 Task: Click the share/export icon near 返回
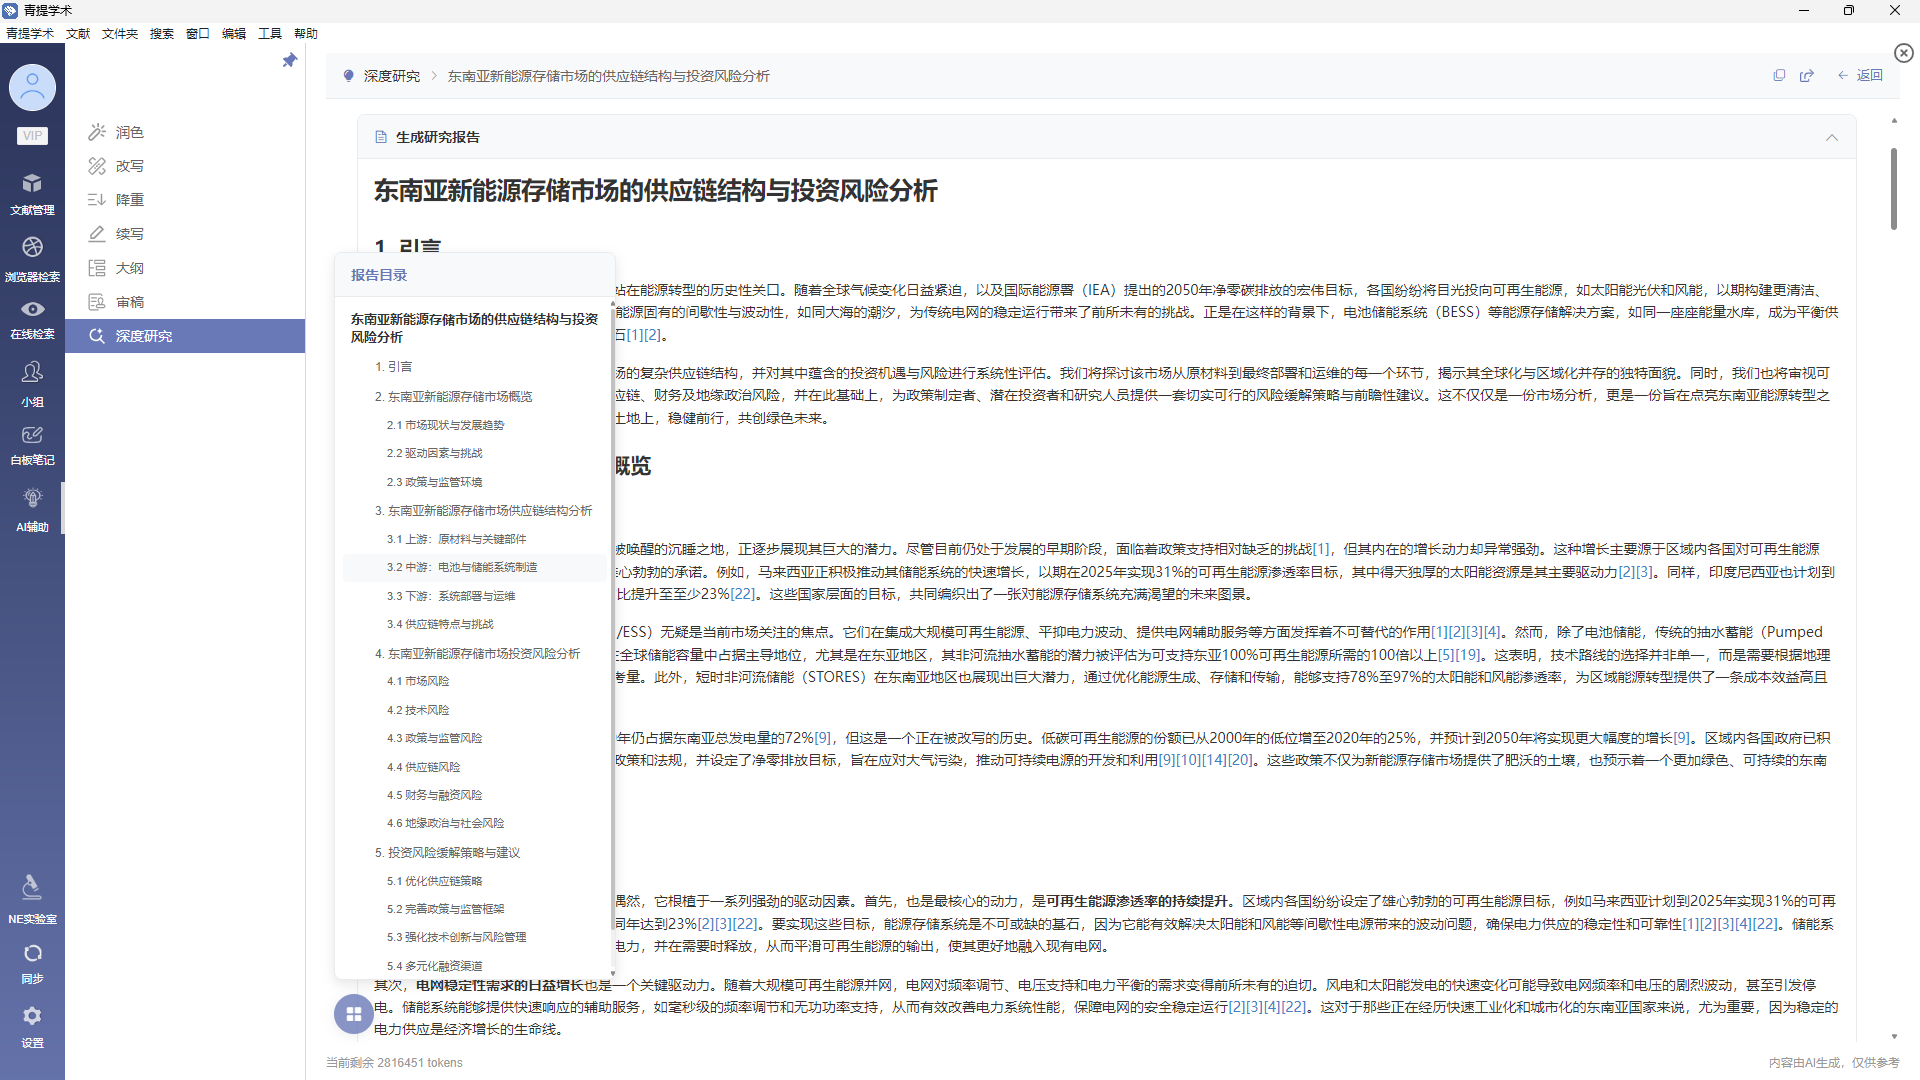(1807, 75)
